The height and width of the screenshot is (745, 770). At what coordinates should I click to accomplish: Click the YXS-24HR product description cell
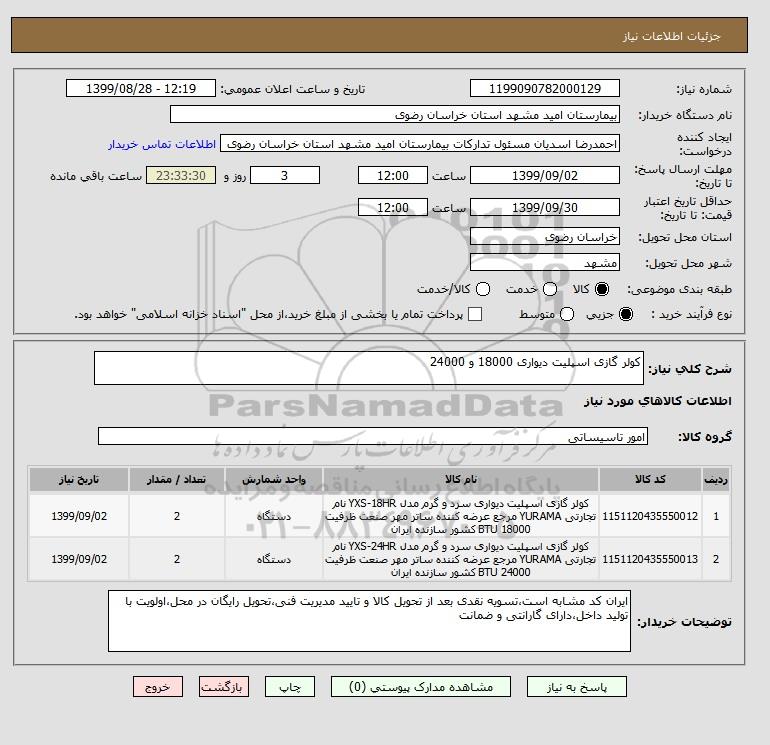[460, 559]
